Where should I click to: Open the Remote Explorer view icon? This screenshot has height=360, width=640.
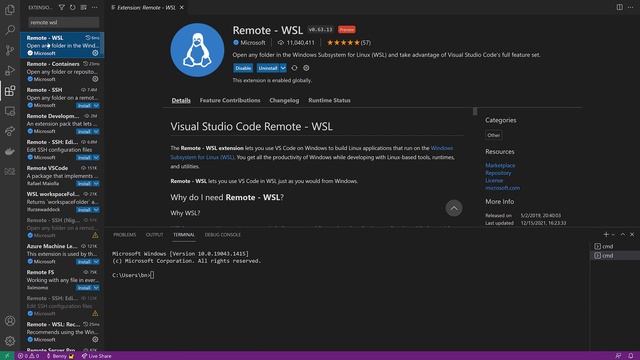[x=10, y=111]
